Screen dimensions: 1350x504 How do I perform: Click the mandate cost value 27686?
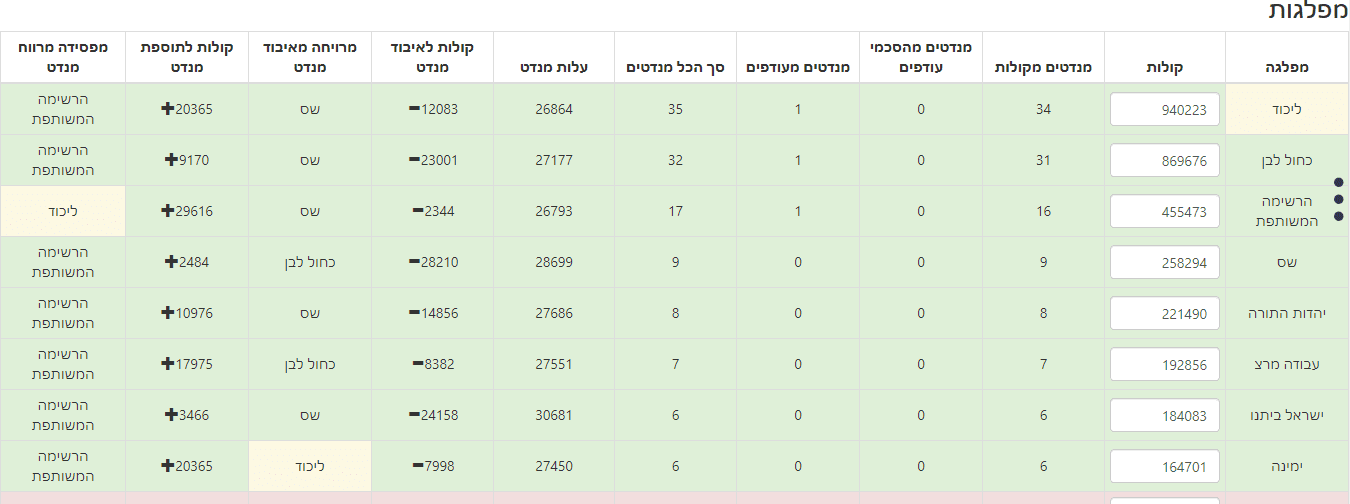point(554,313)
